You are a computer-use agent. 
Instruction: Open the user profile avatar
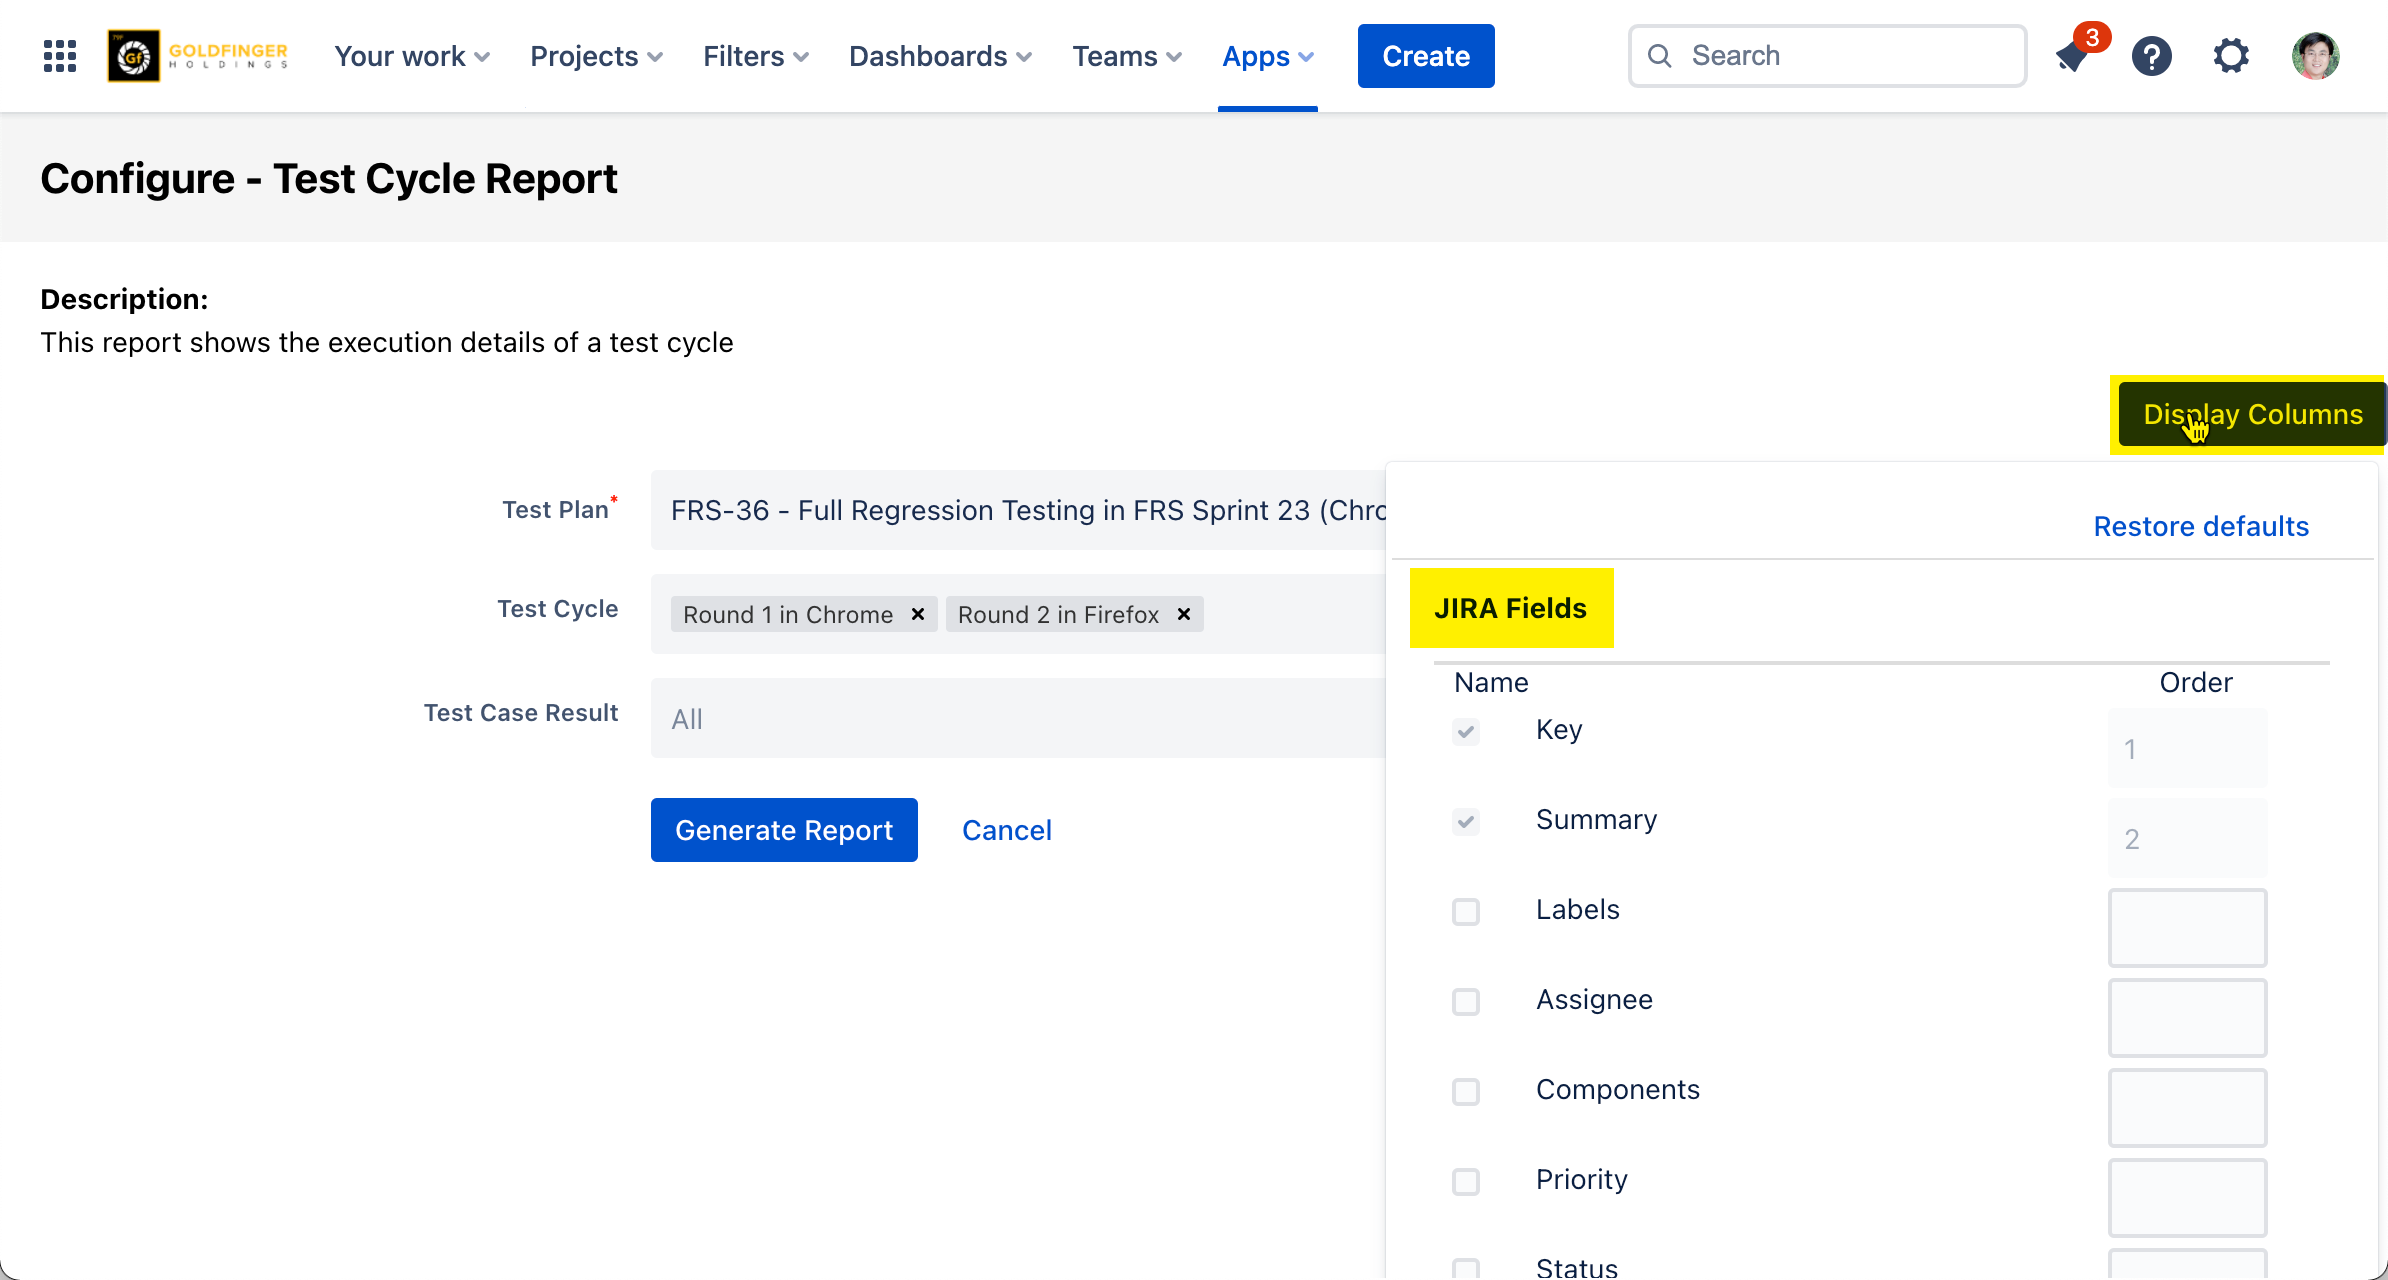pos(2315,56)
